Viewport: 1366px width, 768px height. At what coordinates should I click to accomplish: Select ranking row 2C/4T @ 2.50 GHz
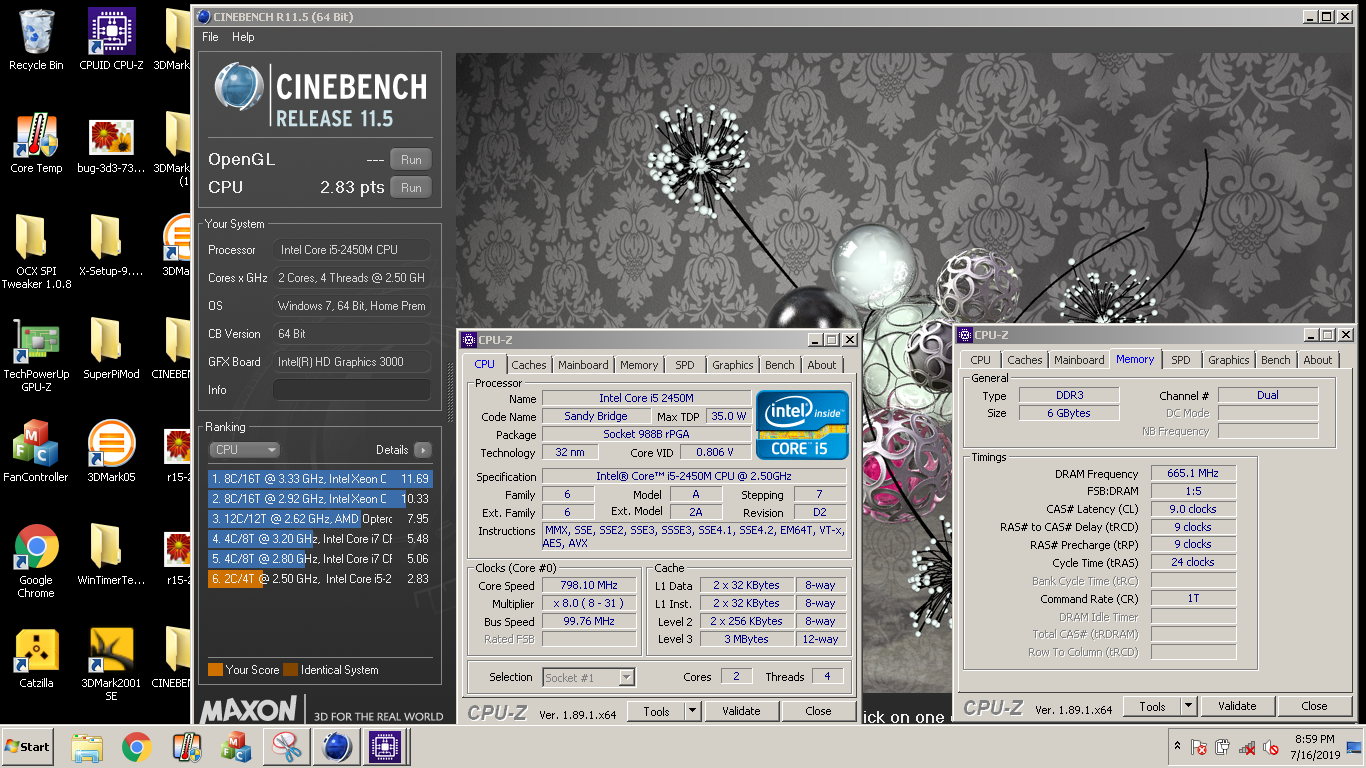point(320,579)
